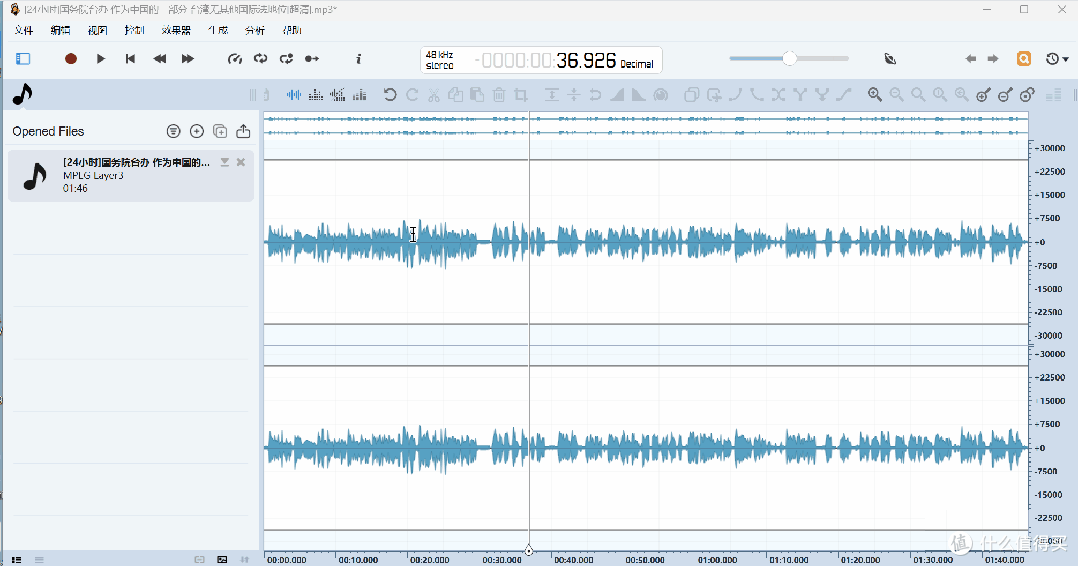This screenshot has height=566, width=1078.
Task: Jump to start of audio
Action: point(130,59)
